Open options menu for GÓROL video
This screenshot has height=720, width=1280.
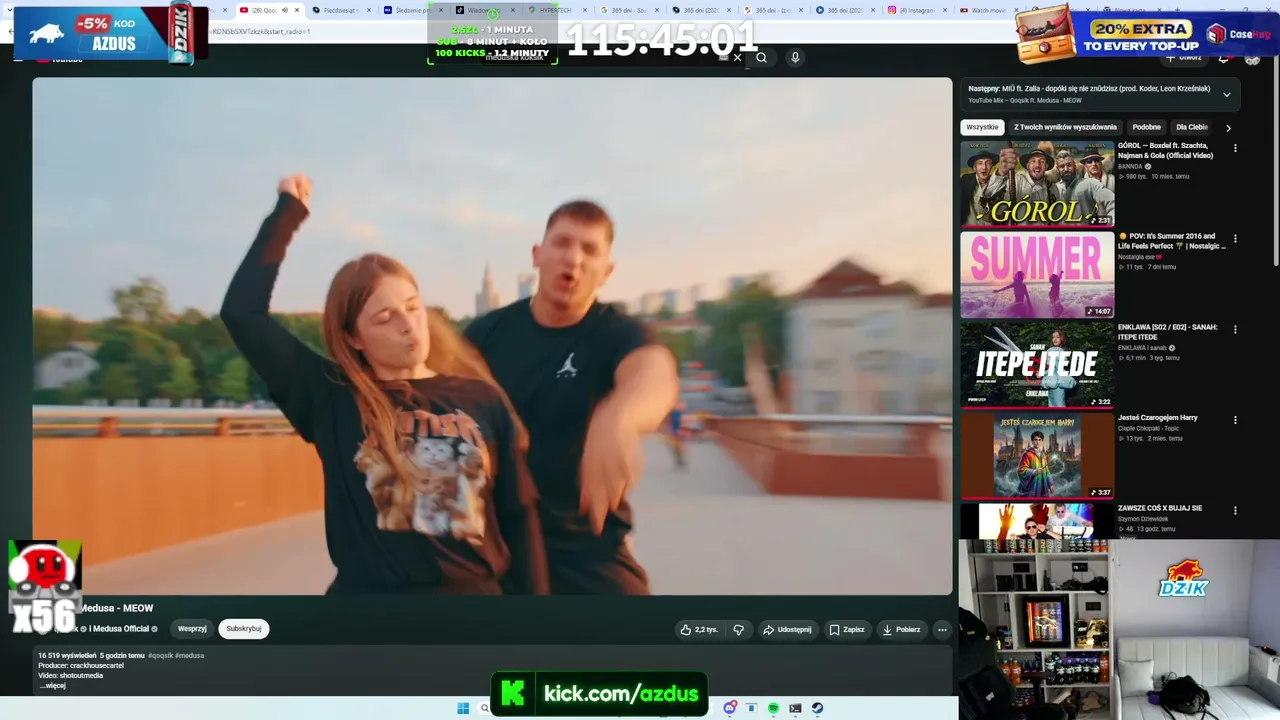[1235, 148]
